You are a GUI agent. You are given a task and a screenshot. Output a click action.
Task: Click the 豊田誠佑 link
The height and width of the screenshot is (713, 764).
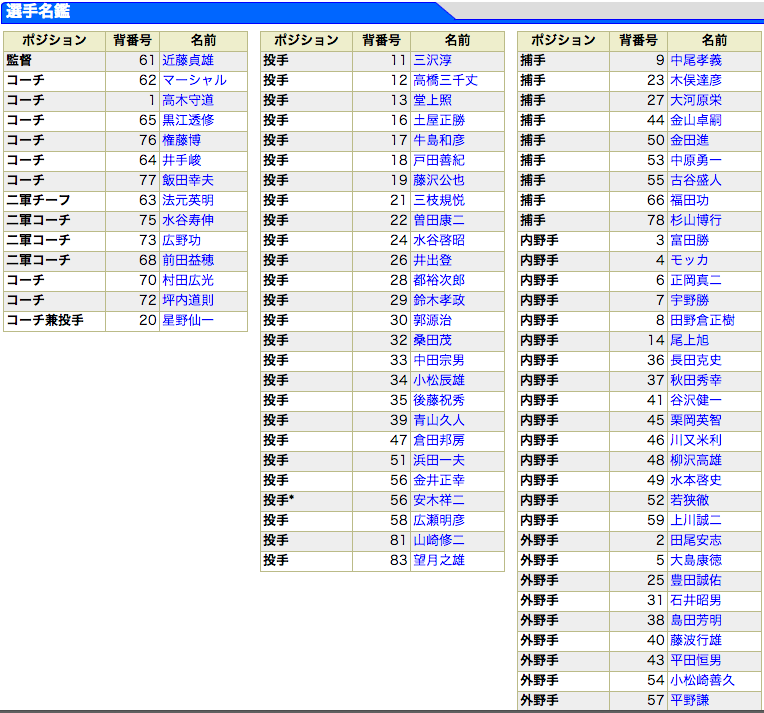pos(696,580)
